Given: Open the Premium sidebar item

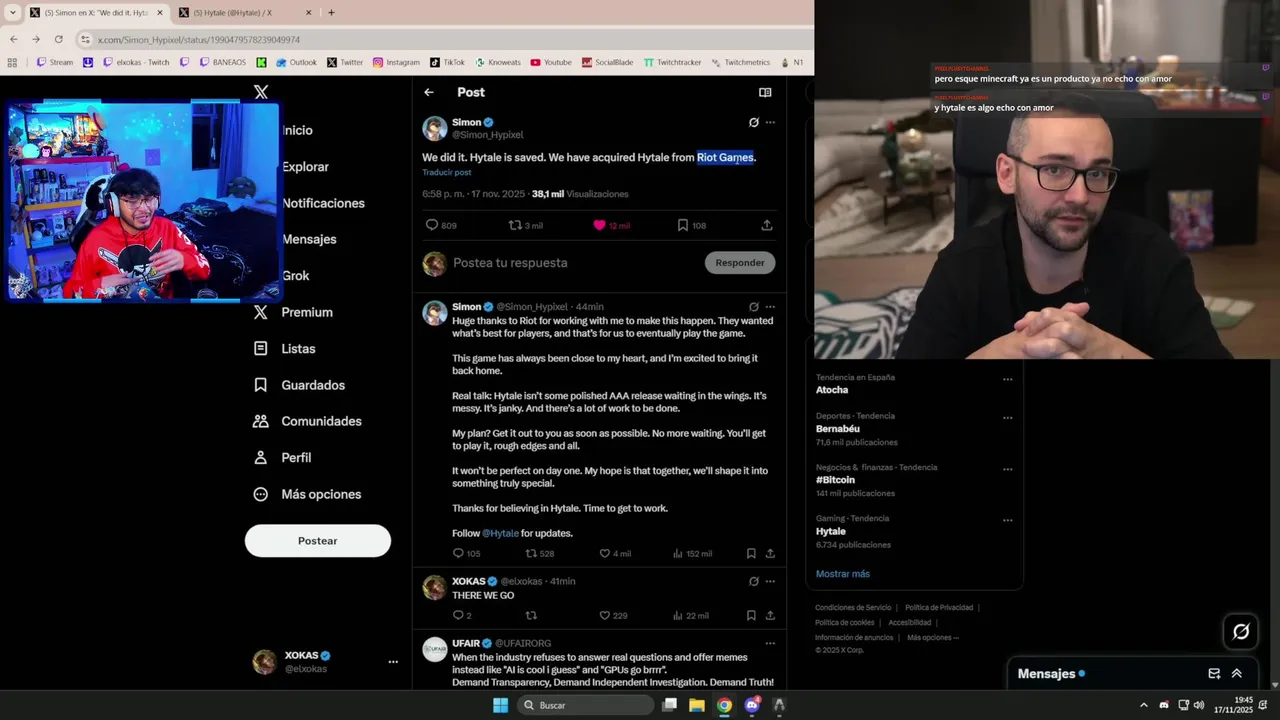Looking at the screenshot, I should (293, 312).
